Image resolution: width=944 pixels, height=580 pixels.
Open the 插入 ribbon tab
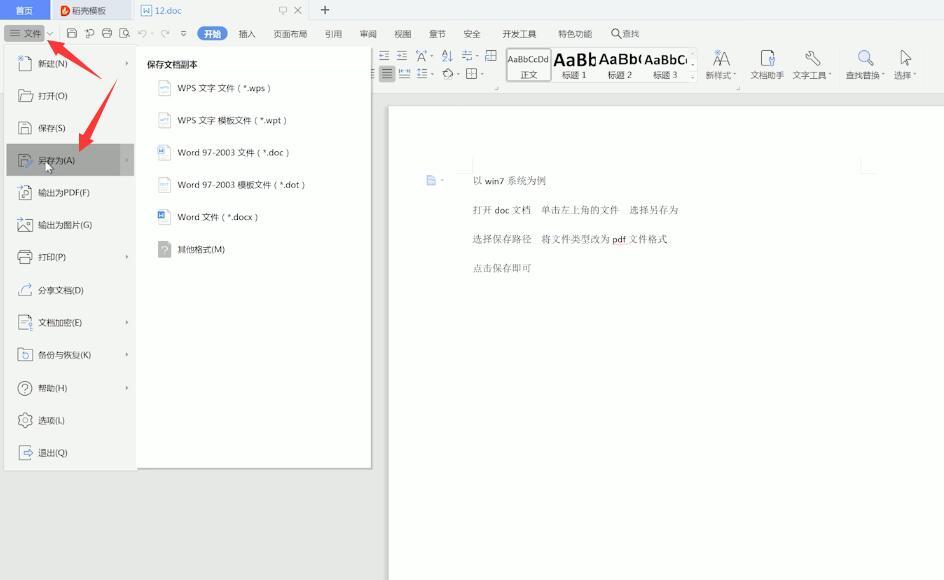[x=247, y=34]
